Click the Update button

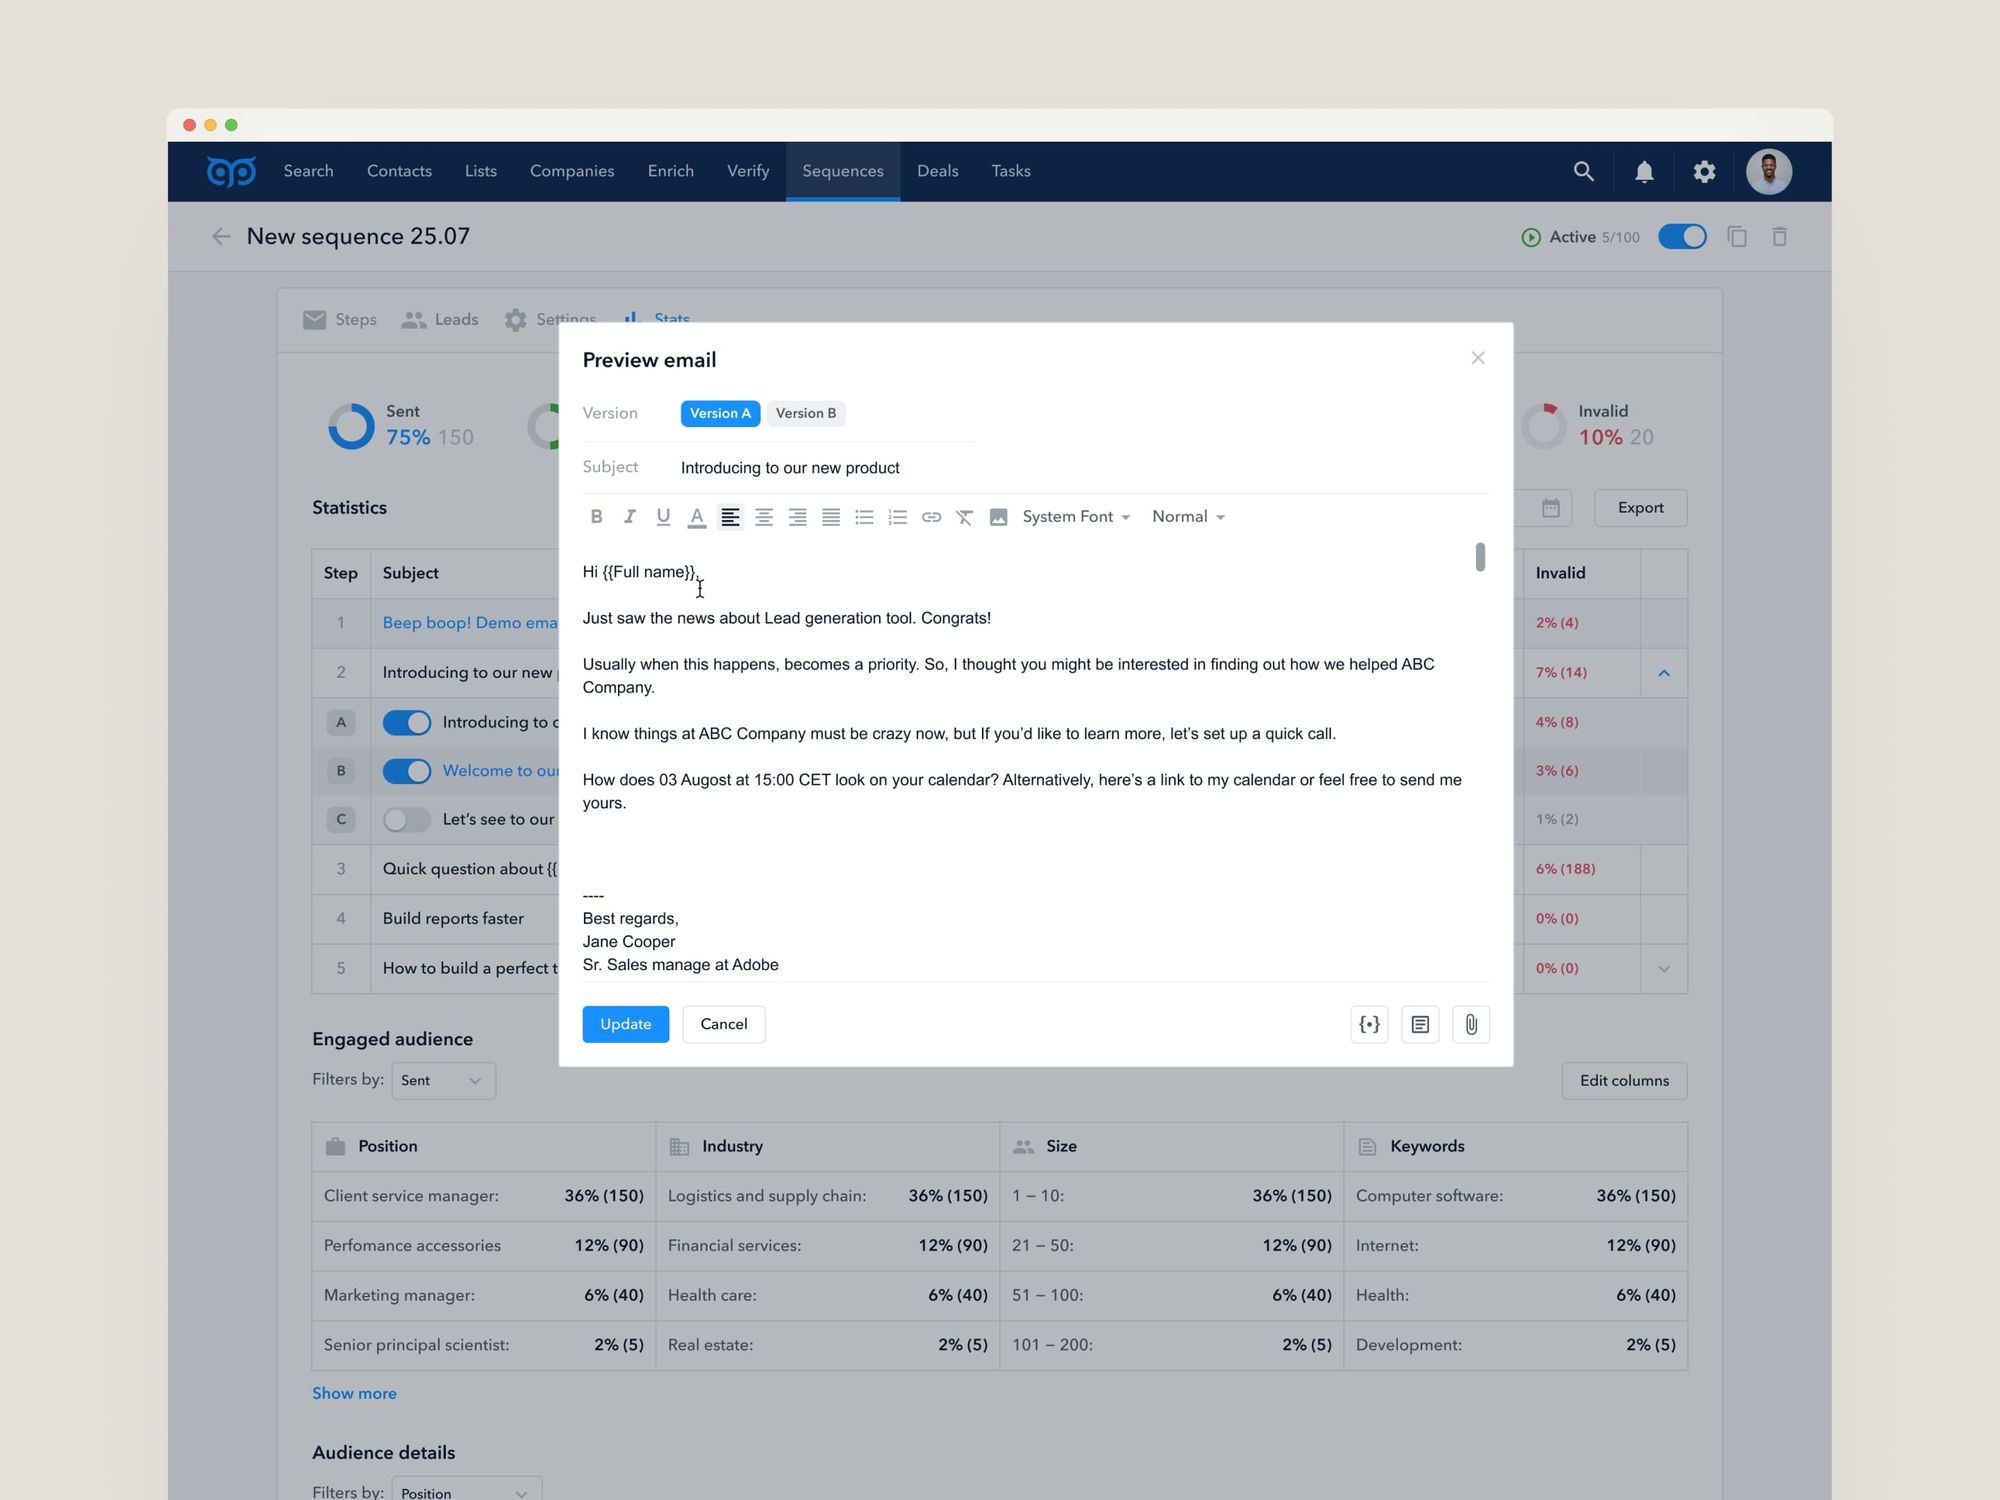[x=625, y=1024]
